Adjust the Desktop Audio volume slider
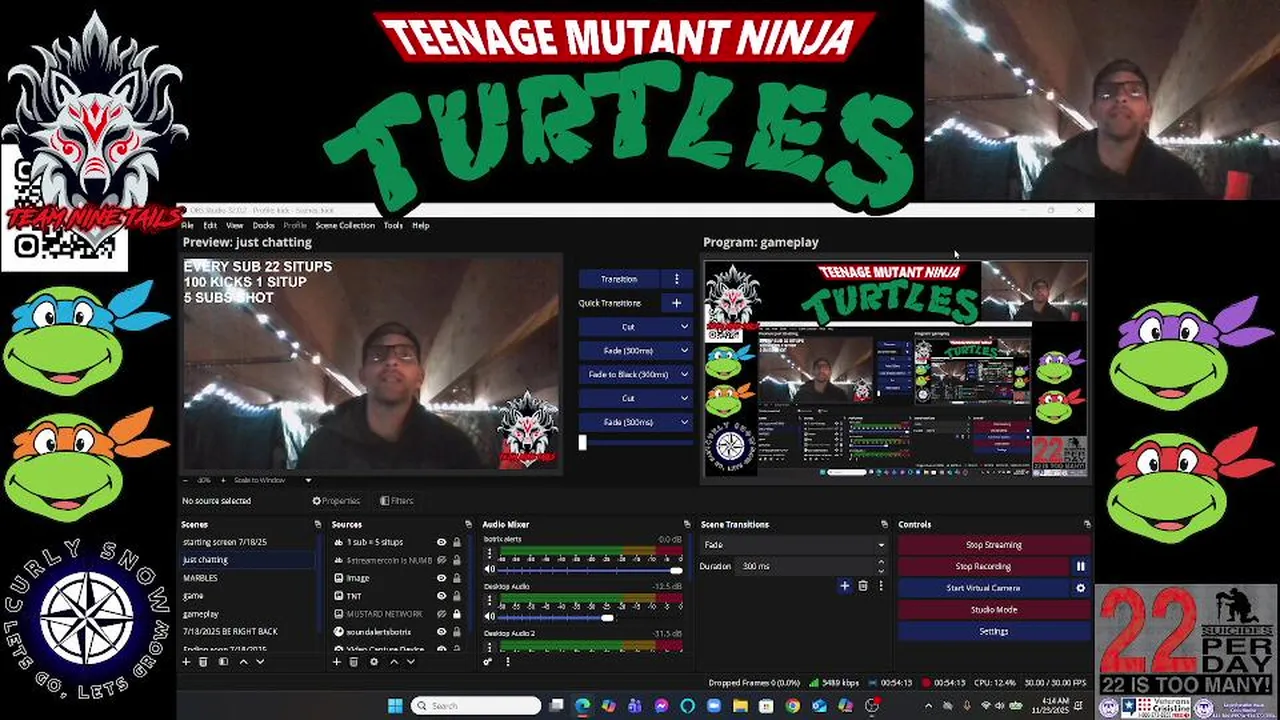Screen dimensions: 1280x720 tap(590, 618)
